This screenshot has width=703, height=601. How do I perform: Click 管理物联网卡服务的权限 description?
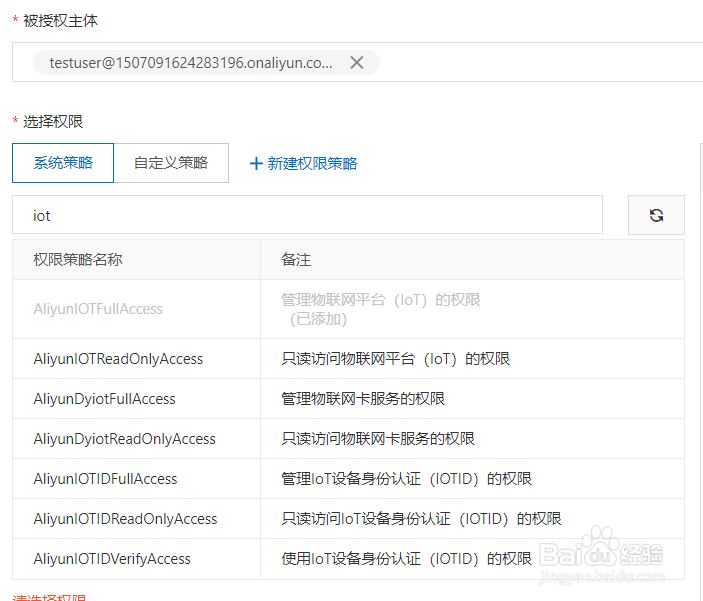(x=363, y=399)
